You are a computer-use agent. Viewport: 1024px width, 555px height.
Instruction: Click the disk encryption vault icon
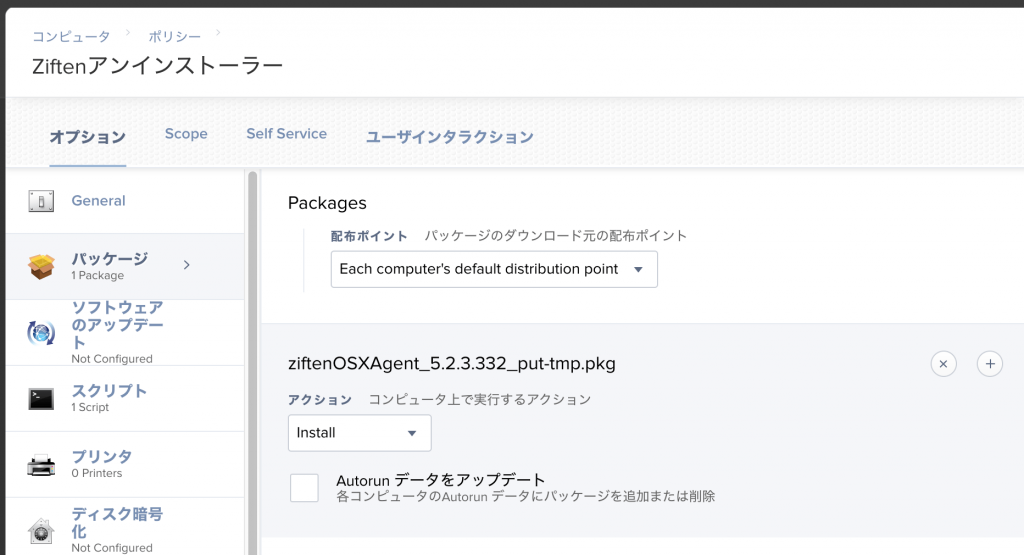pos(41,531)
